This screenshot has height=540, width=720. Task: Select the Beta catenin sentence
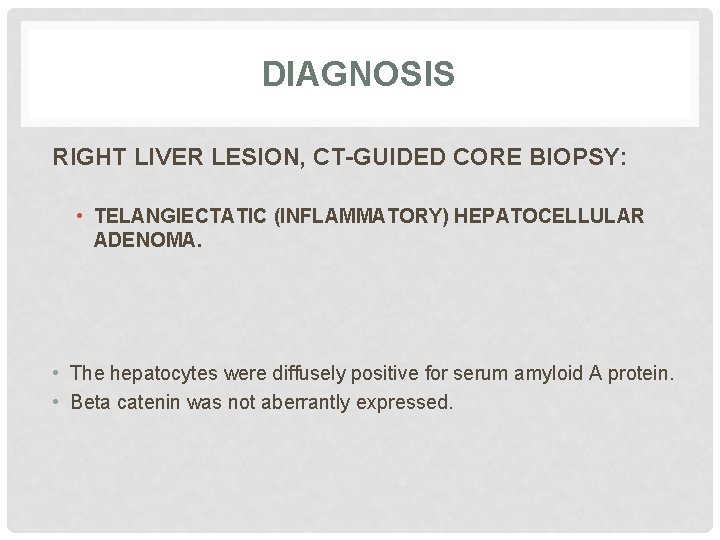(x=262, y=403)
